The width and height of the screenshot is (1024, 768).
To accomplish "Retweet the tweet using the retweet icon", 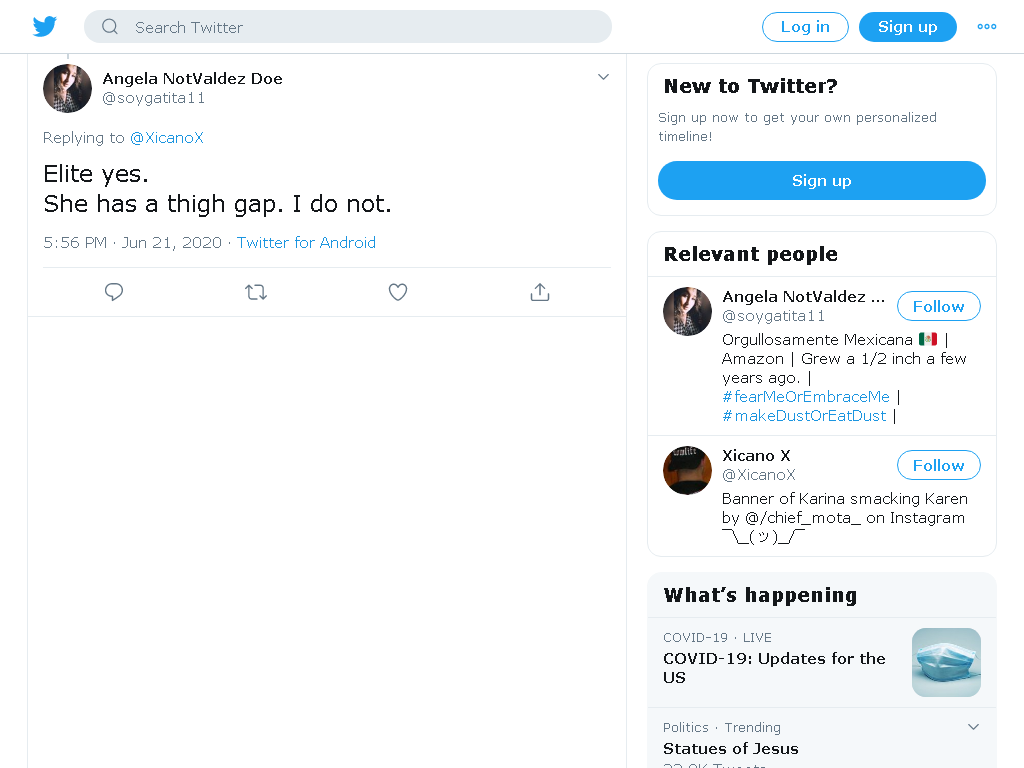I will [256, 292].
